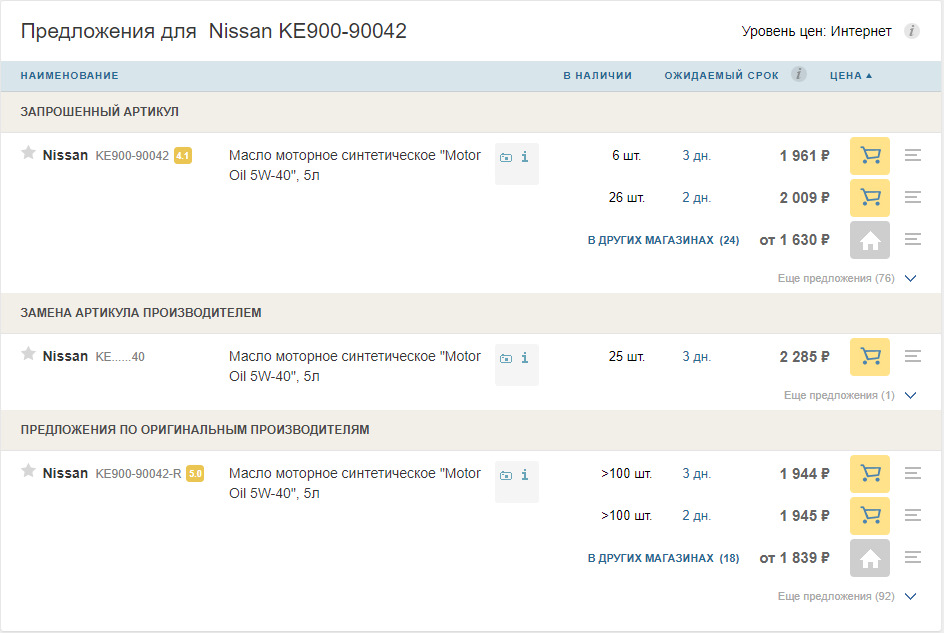Viewport: 944px width, 633px height.
Task: Click the 5.0 rating badge
Action: click(195, 473)
